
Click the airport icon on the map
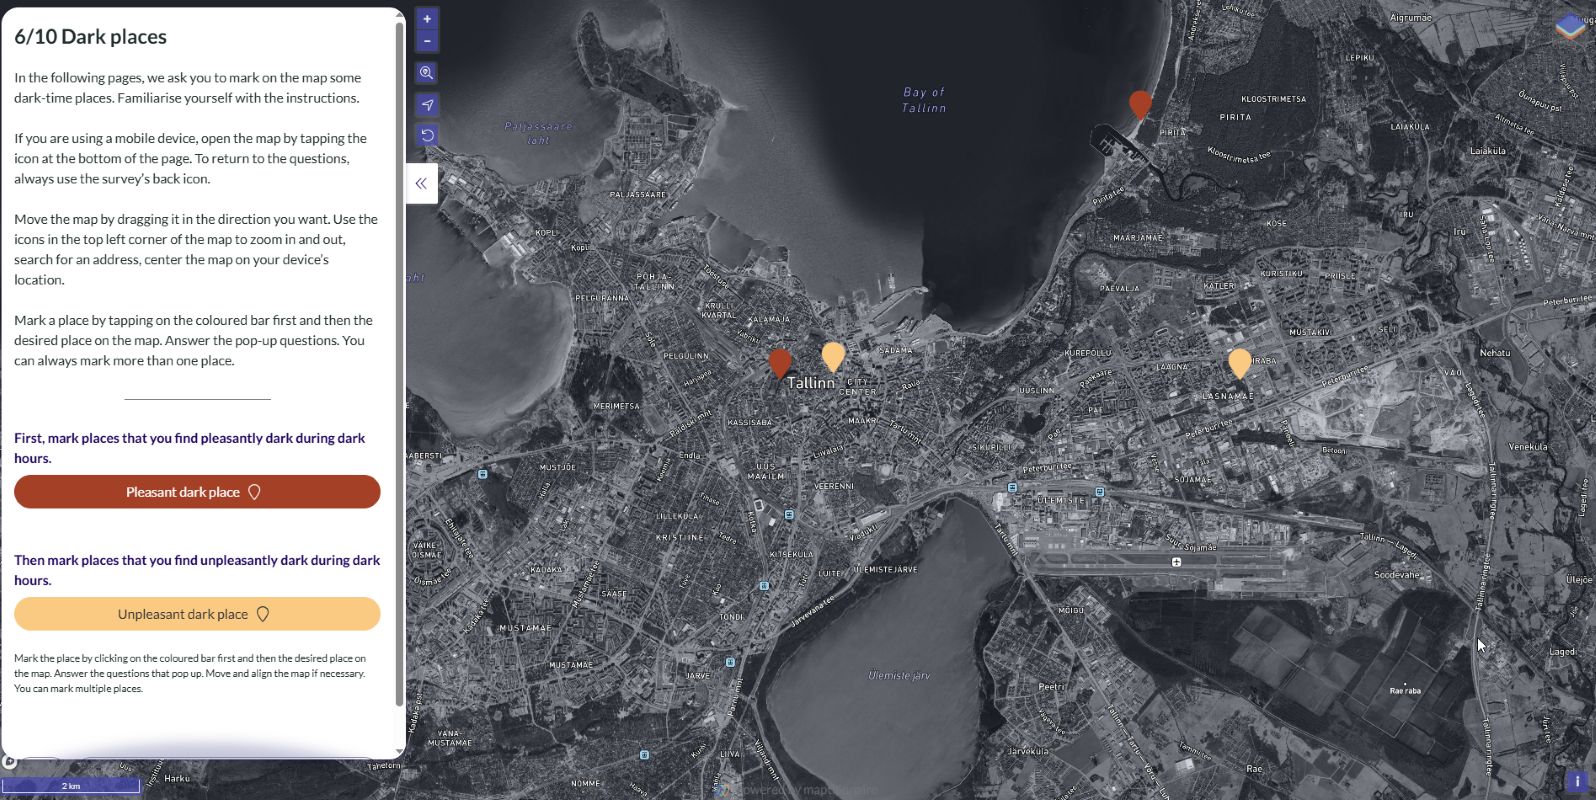pos(1176,562)
